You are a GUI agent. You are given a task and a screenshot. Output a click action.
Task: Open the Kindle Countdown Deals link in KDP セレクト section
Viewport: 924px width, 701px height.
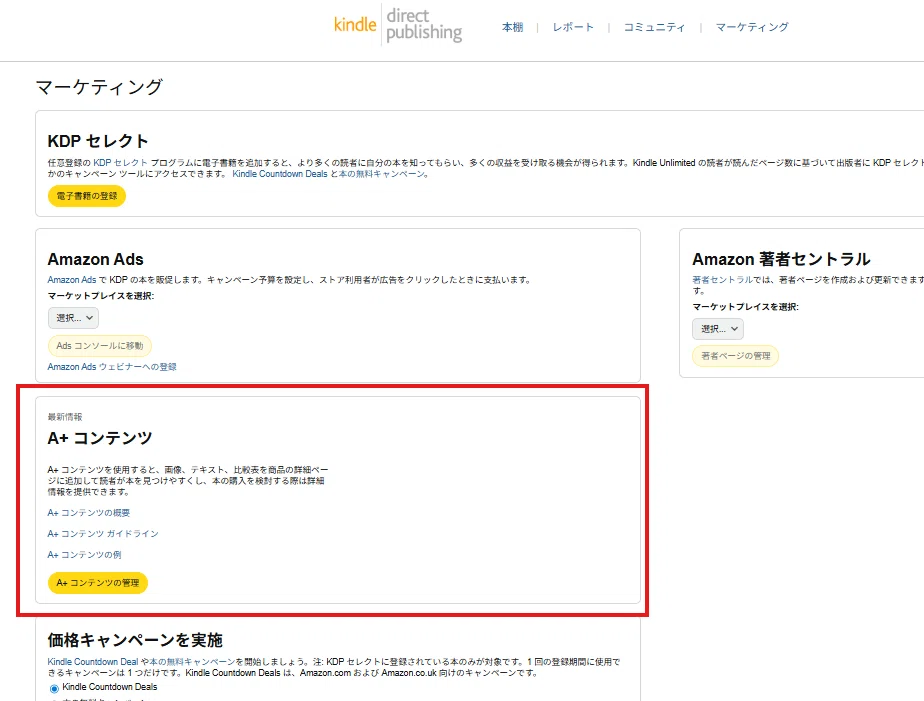point(280,174)
